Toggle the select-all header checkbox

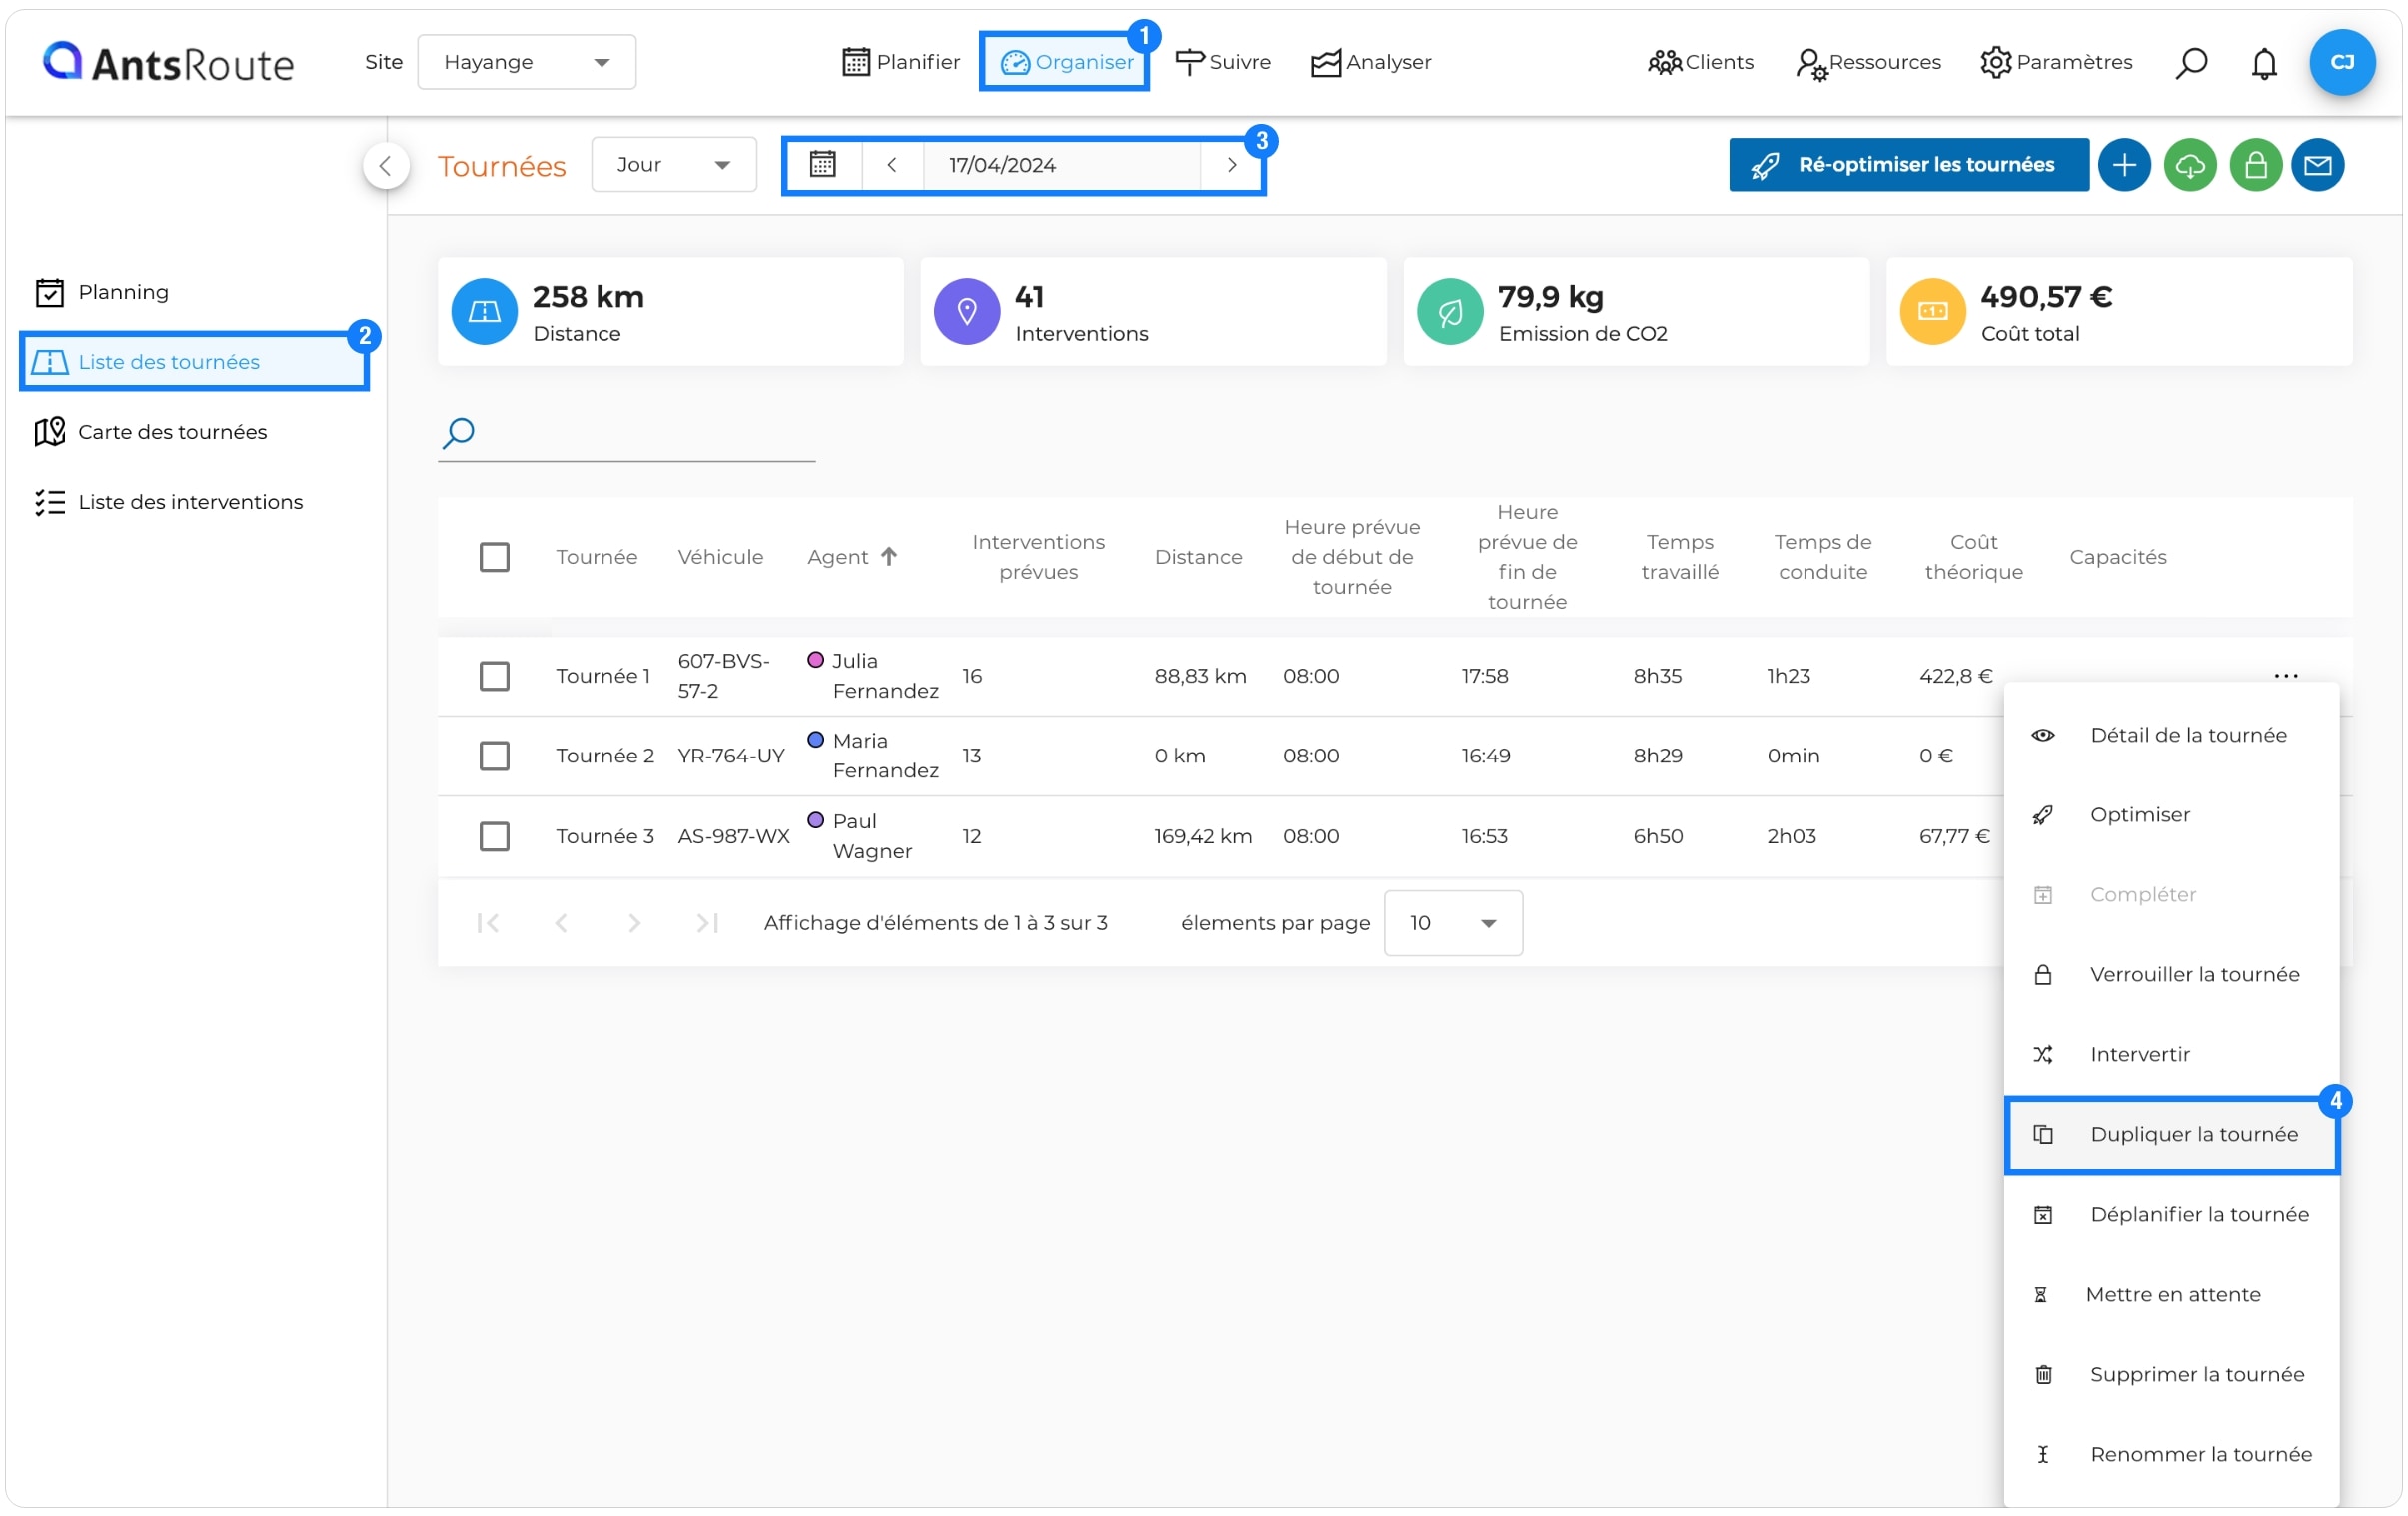[494, 556]
